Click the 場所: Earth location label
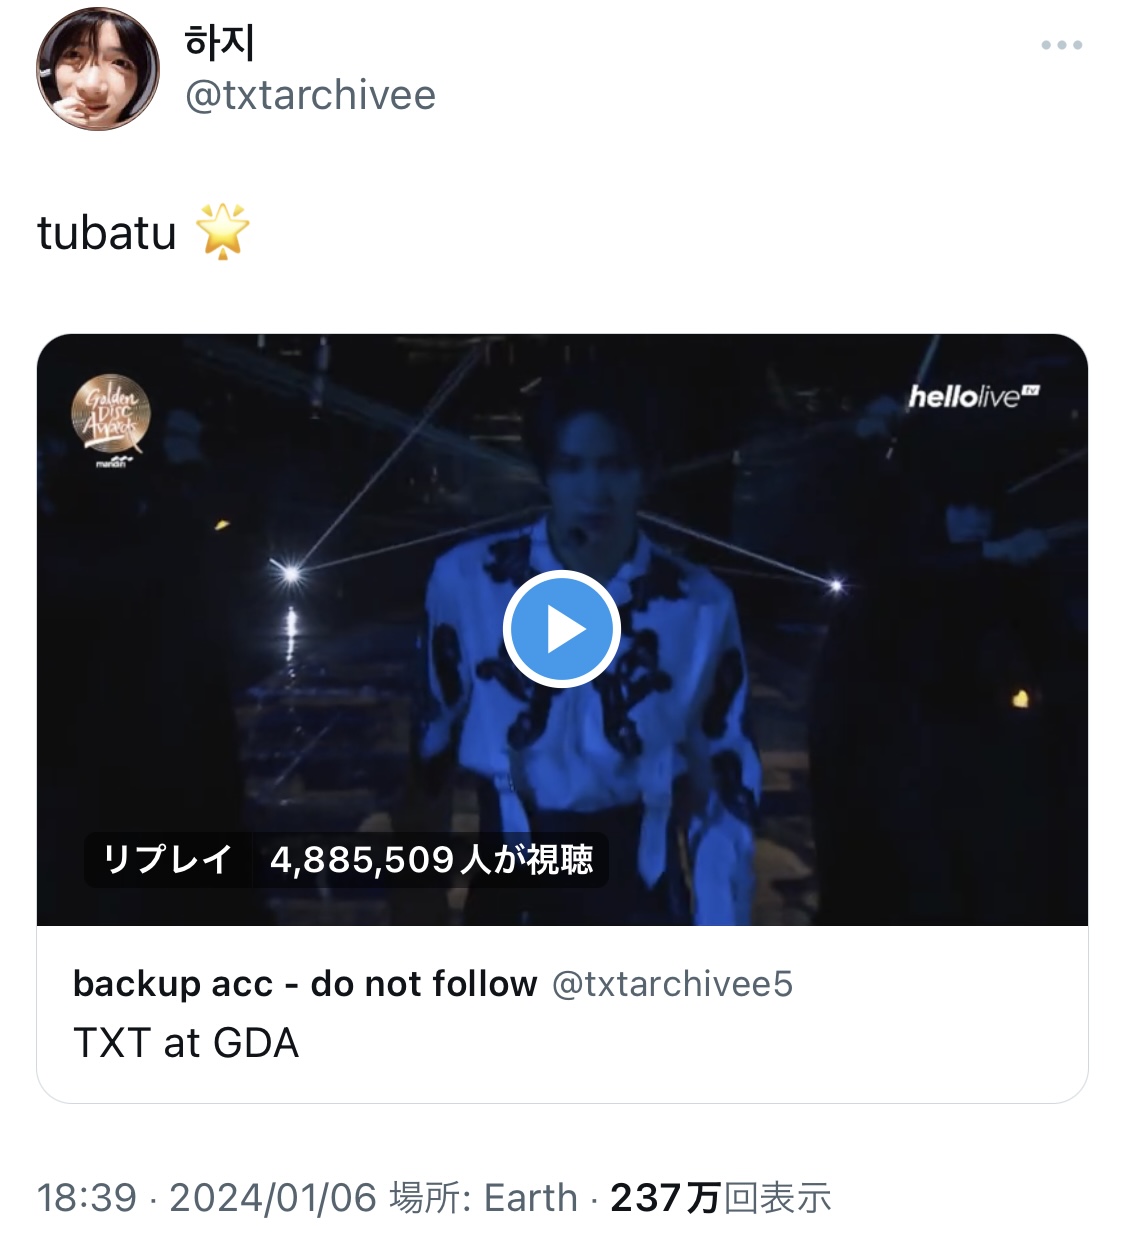 click(484, 1197)
